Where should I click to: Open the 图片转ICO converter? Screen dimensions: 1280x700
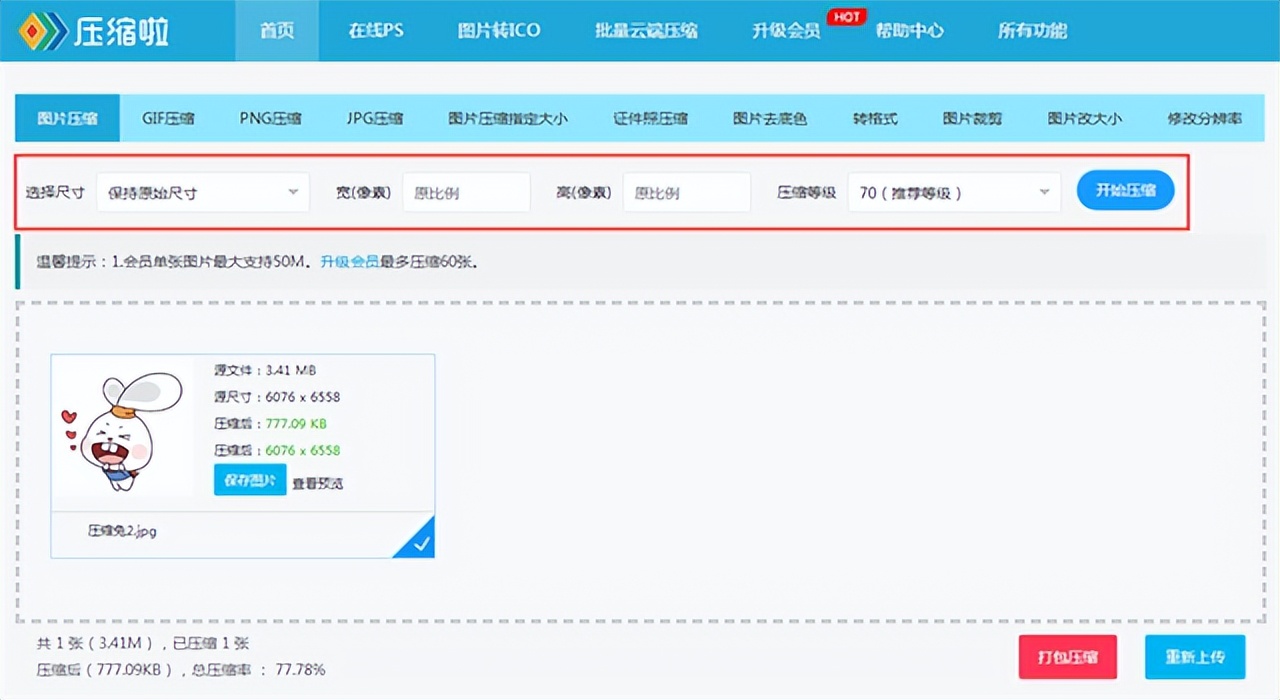coord(500,31)
